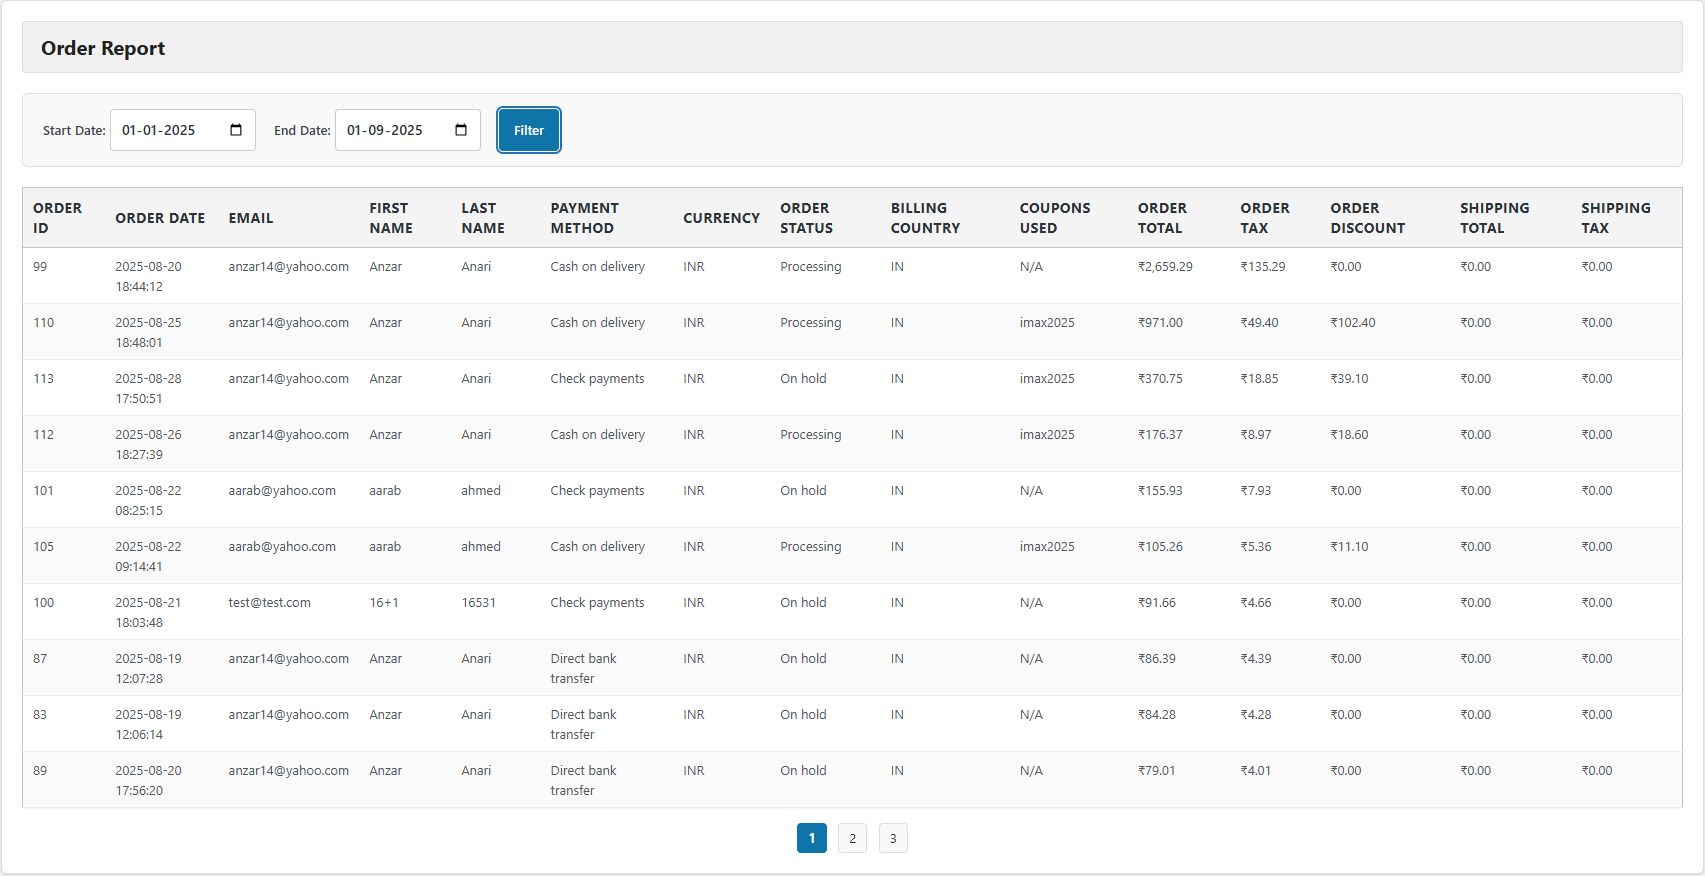Click last name 16531 cell
1705x876 pixels.
coord(478,603)
